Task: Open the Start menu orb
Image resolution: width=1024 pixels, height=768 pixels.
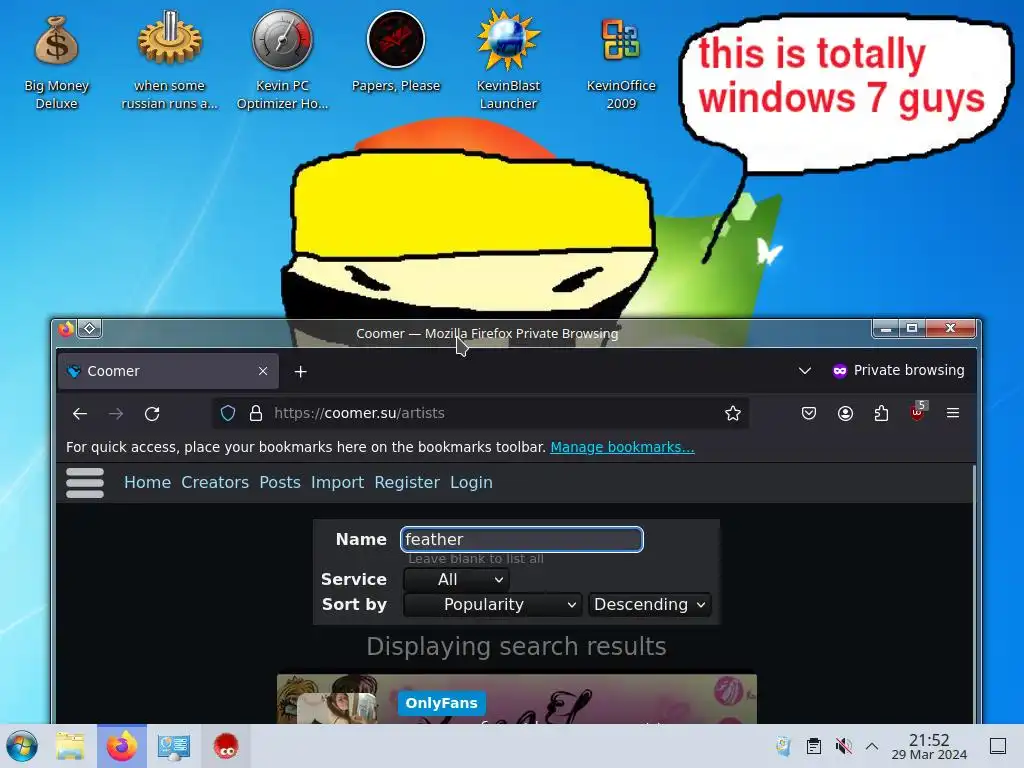Action: tap(22, 746)
